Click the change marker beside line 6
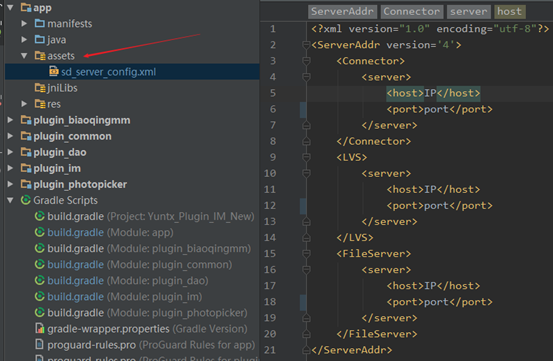 click(303, 109)
